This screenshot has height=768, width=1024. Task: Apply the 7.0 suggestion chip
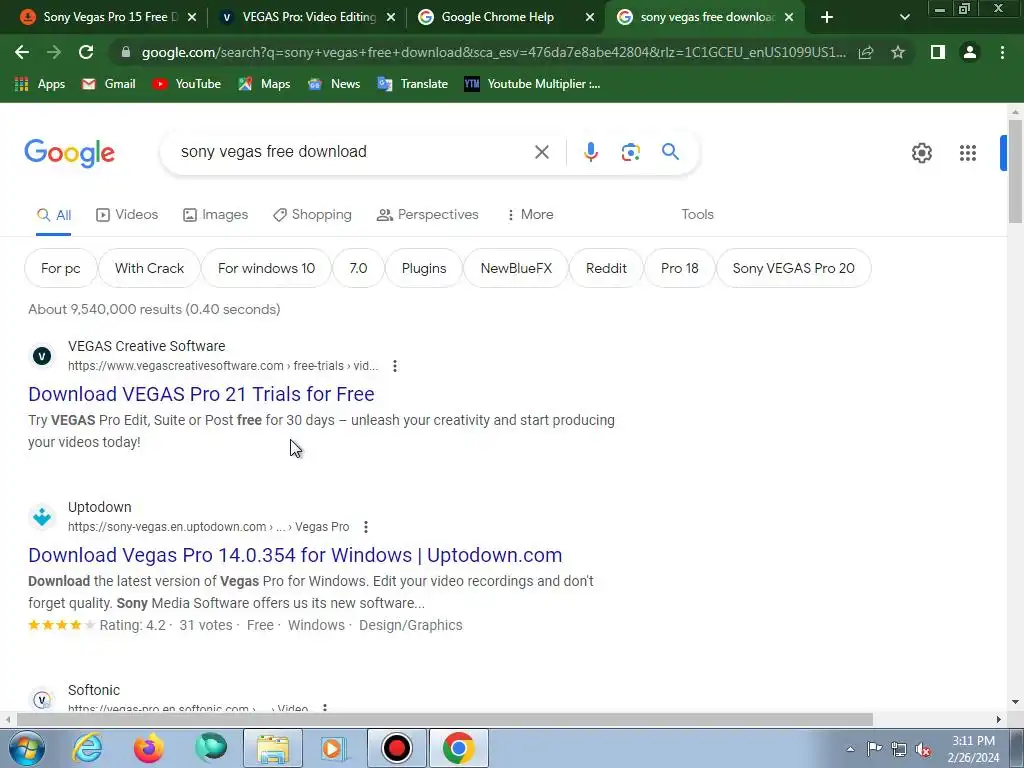pyautogui.click(x=358, y=268)
